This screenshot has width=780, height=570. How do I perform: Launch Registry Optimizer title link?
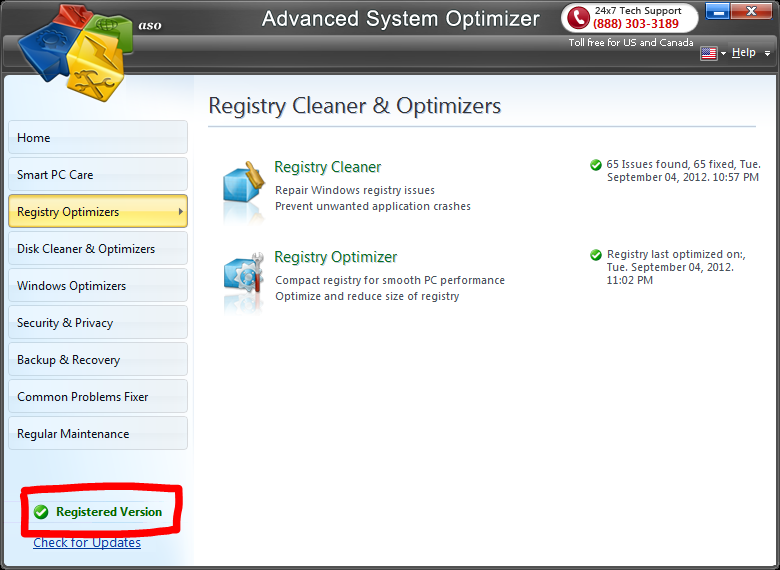coord(336,257)
